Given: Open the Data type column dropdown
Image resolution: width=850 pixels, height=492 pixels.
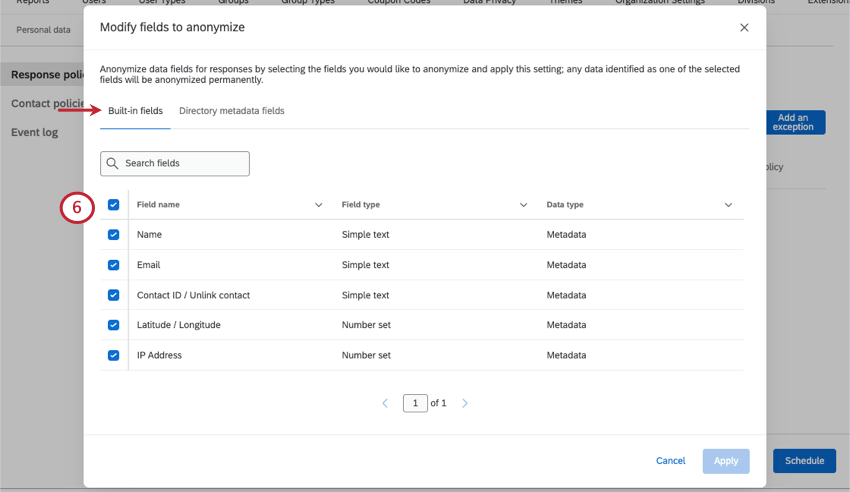Looking at the screenshot, I should (728, 205).
